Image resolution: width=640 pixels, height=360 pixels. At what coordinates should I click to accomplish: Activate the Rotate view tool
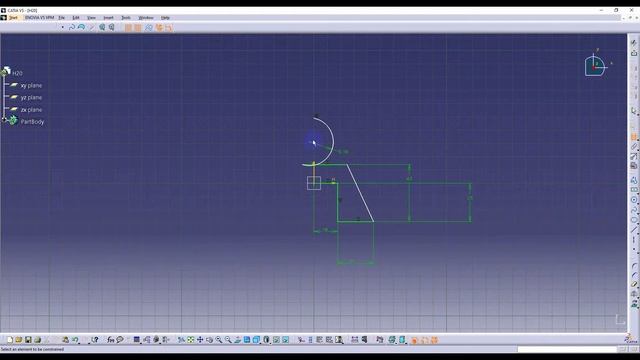point(209,340)
